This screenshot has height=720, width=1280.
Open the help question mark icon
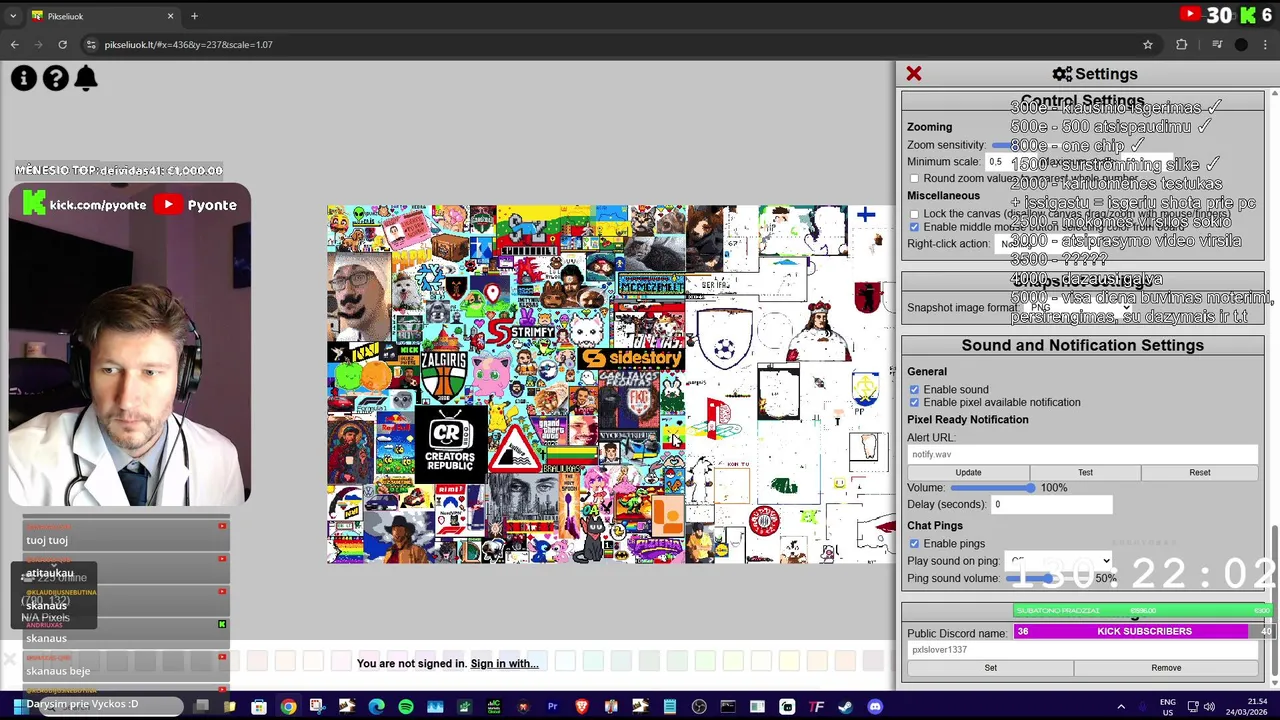[56, 78]
